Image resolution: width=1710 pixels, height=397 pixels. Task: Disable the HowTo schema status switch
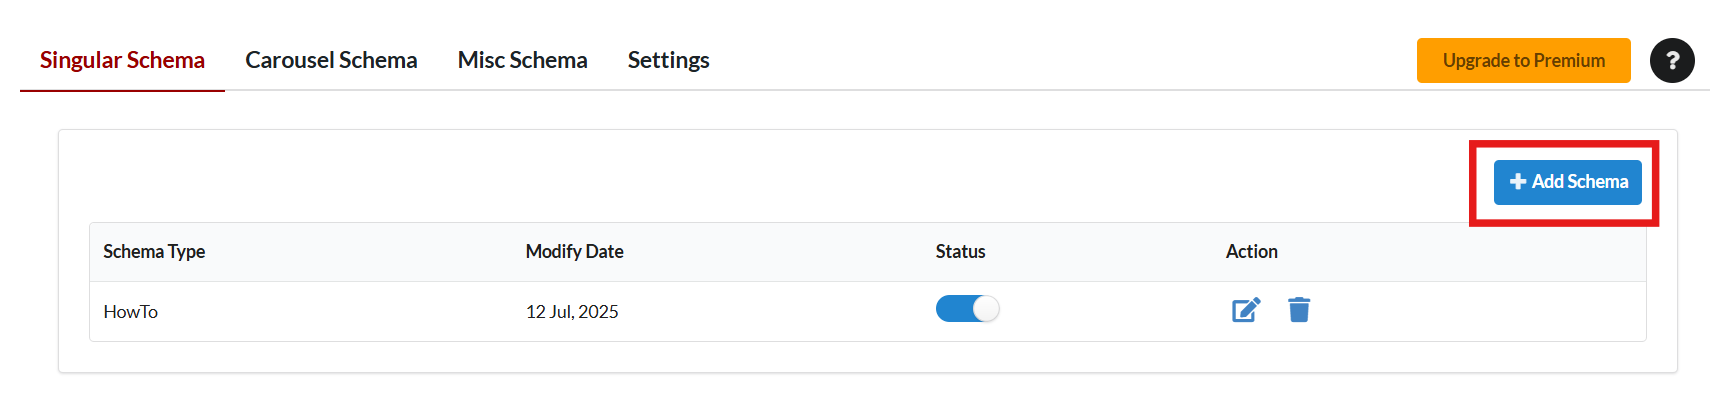[967, 309]
